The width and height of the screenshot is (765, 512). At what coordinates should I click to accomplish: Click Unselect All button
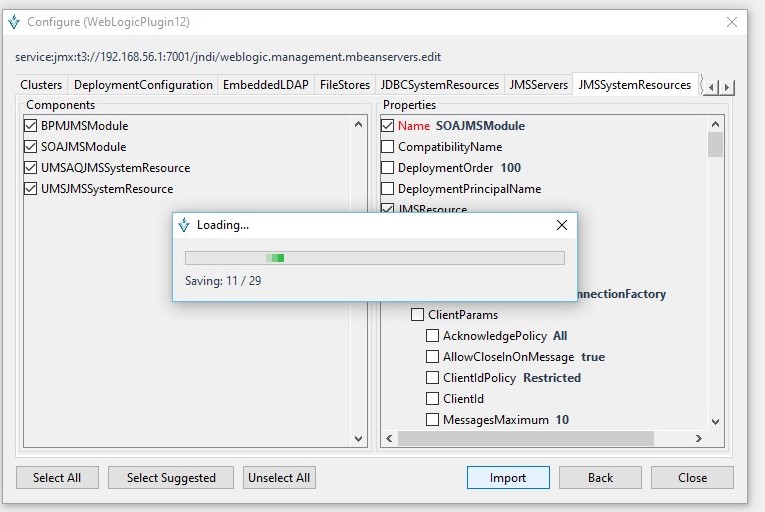coord(280,478)
